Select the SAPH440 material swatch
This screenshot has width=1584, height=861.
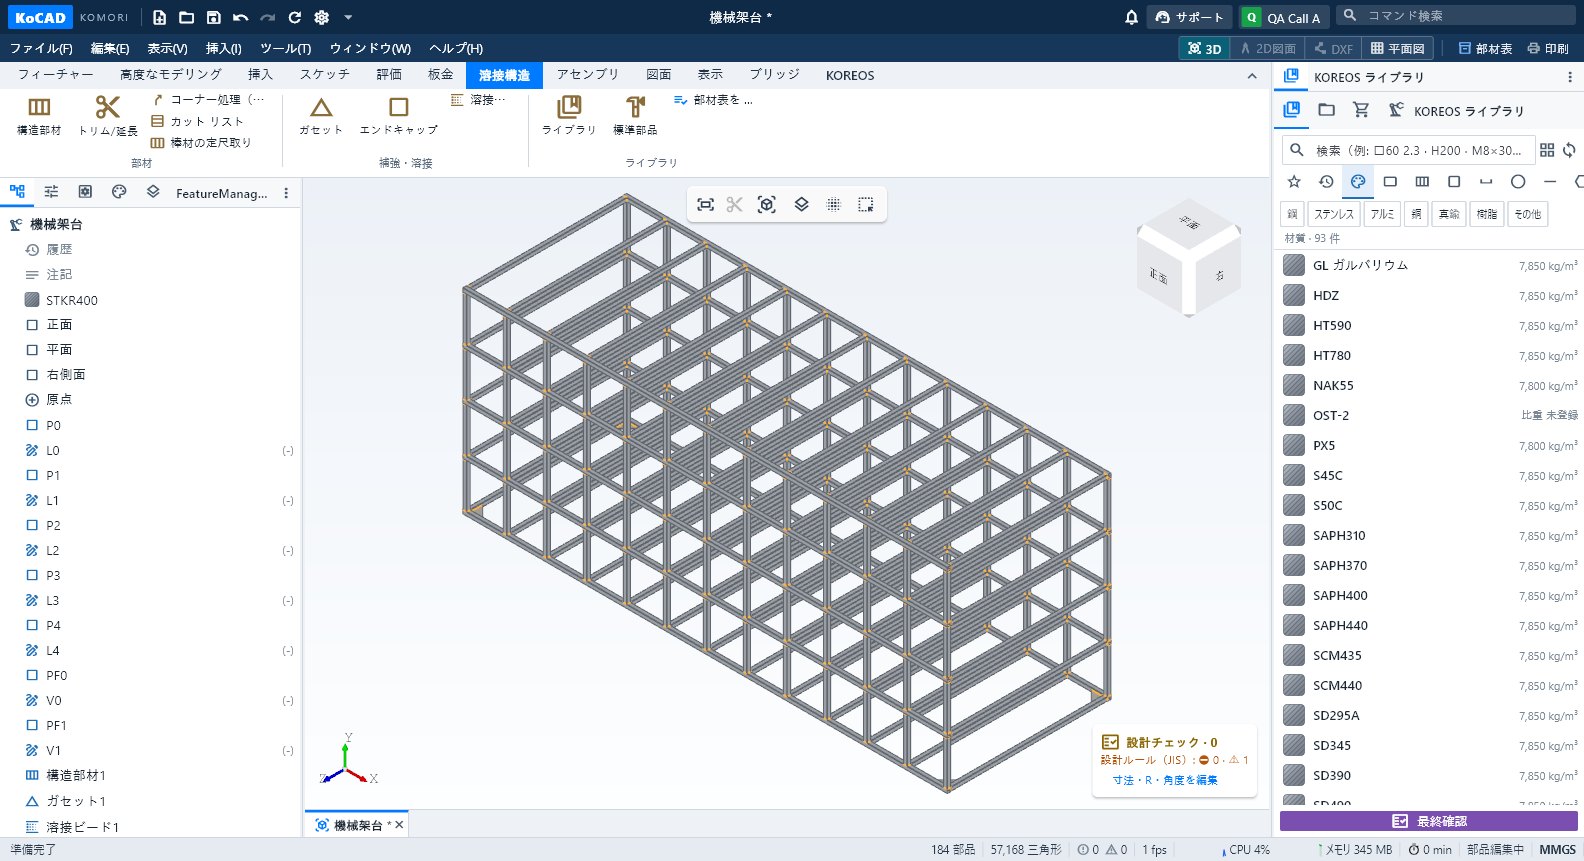tap(1294, 625)
